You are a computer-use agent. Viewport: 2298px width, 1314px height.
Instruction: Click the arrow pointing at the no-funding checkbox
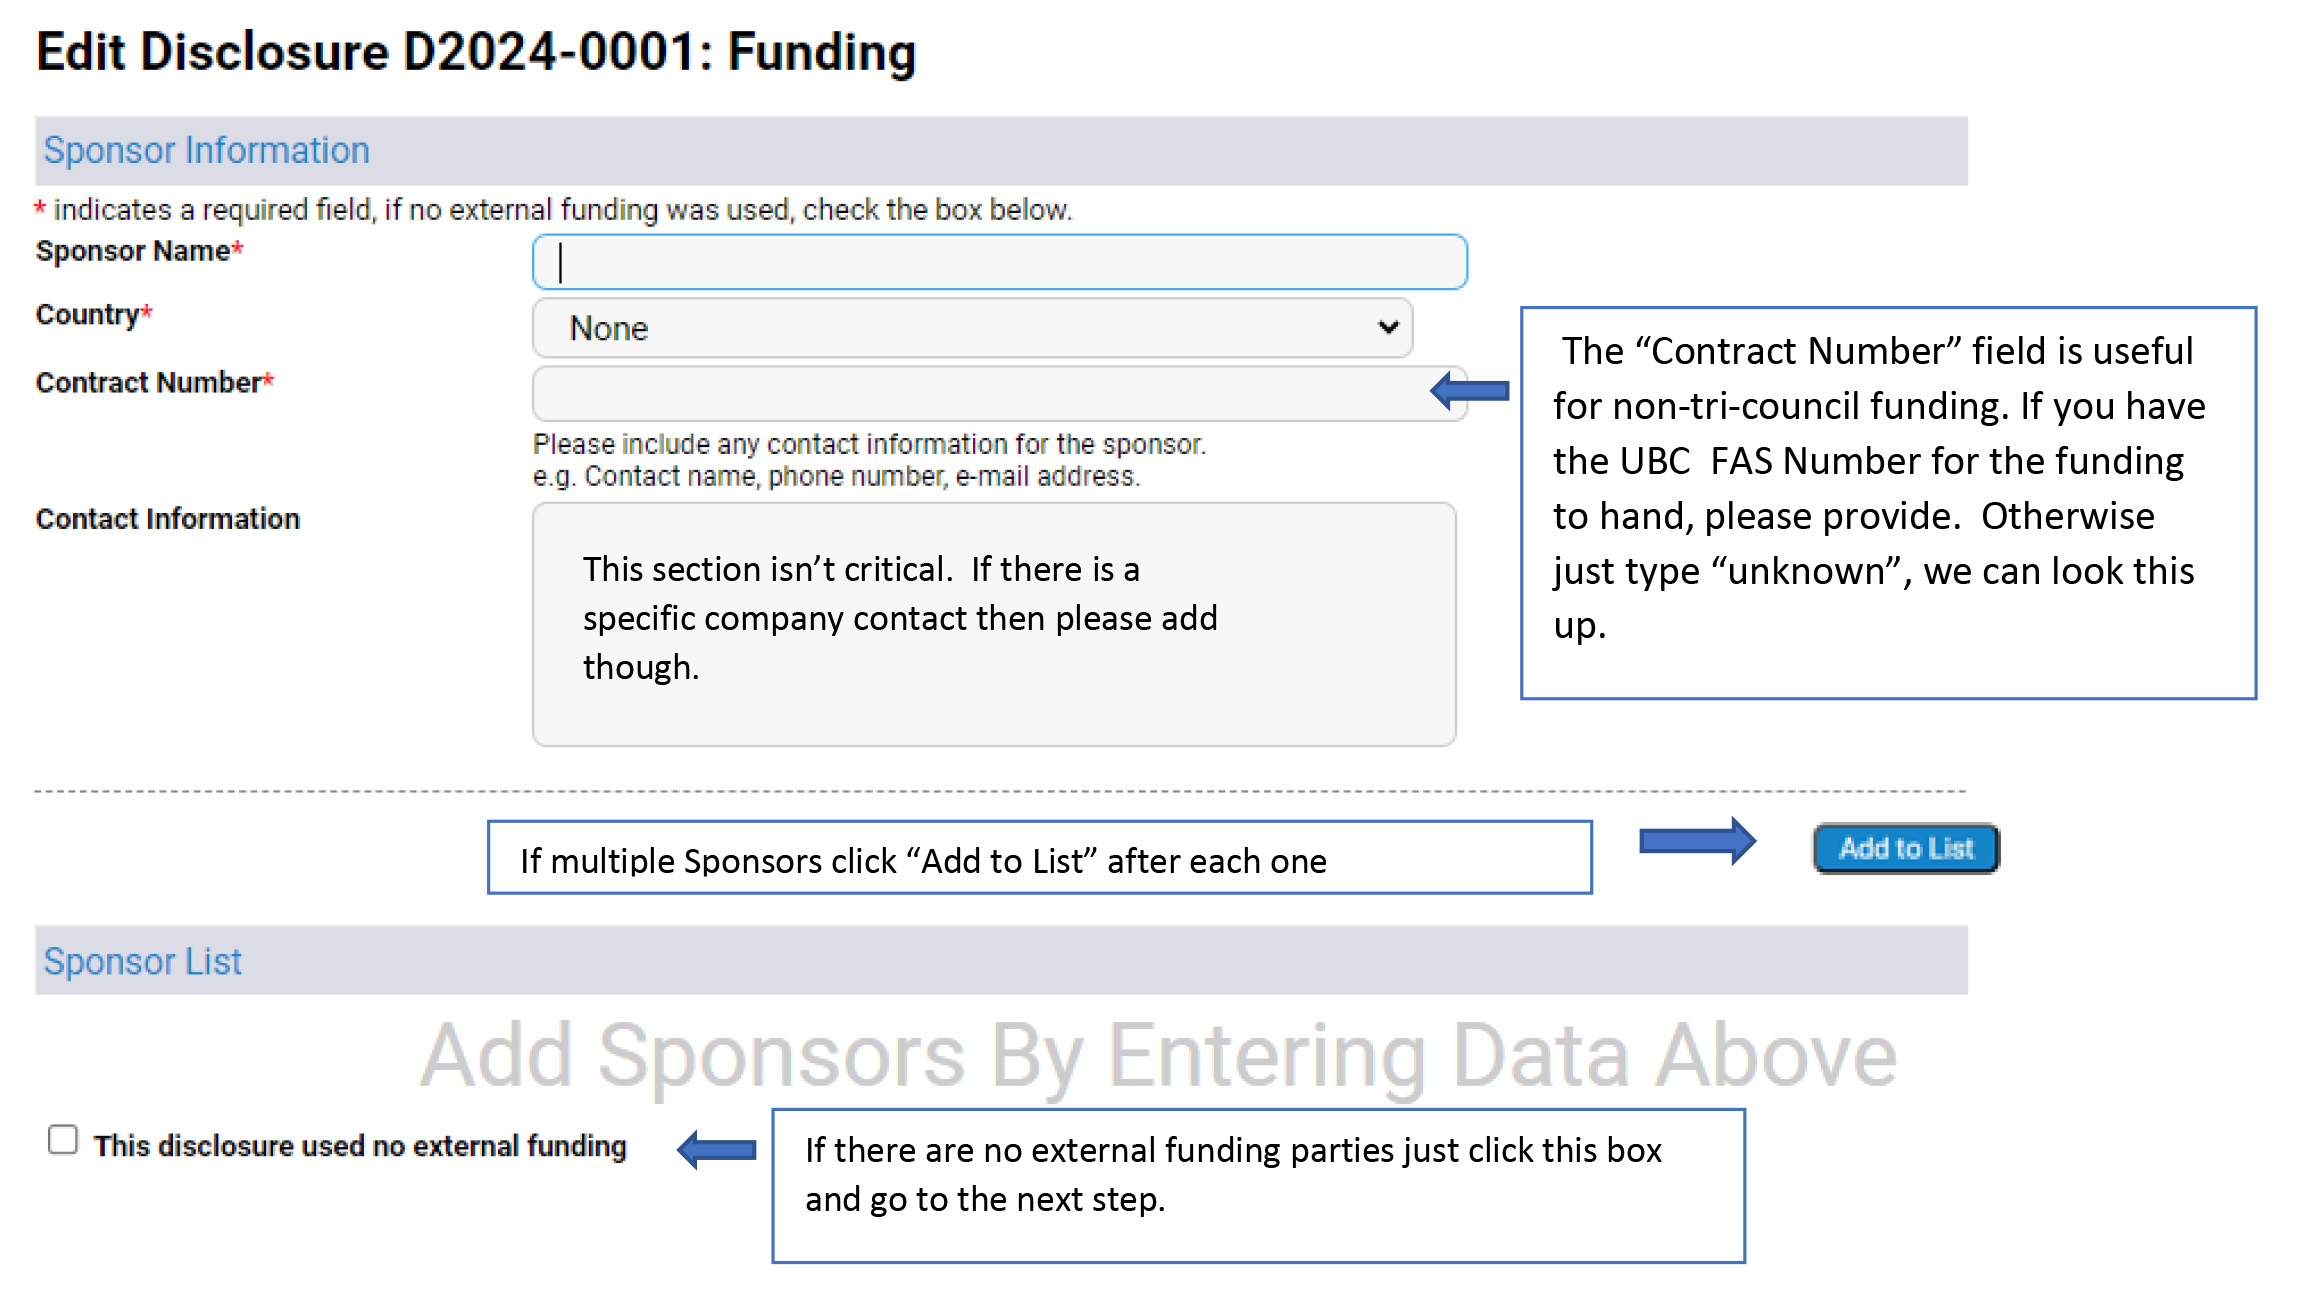716,1148
